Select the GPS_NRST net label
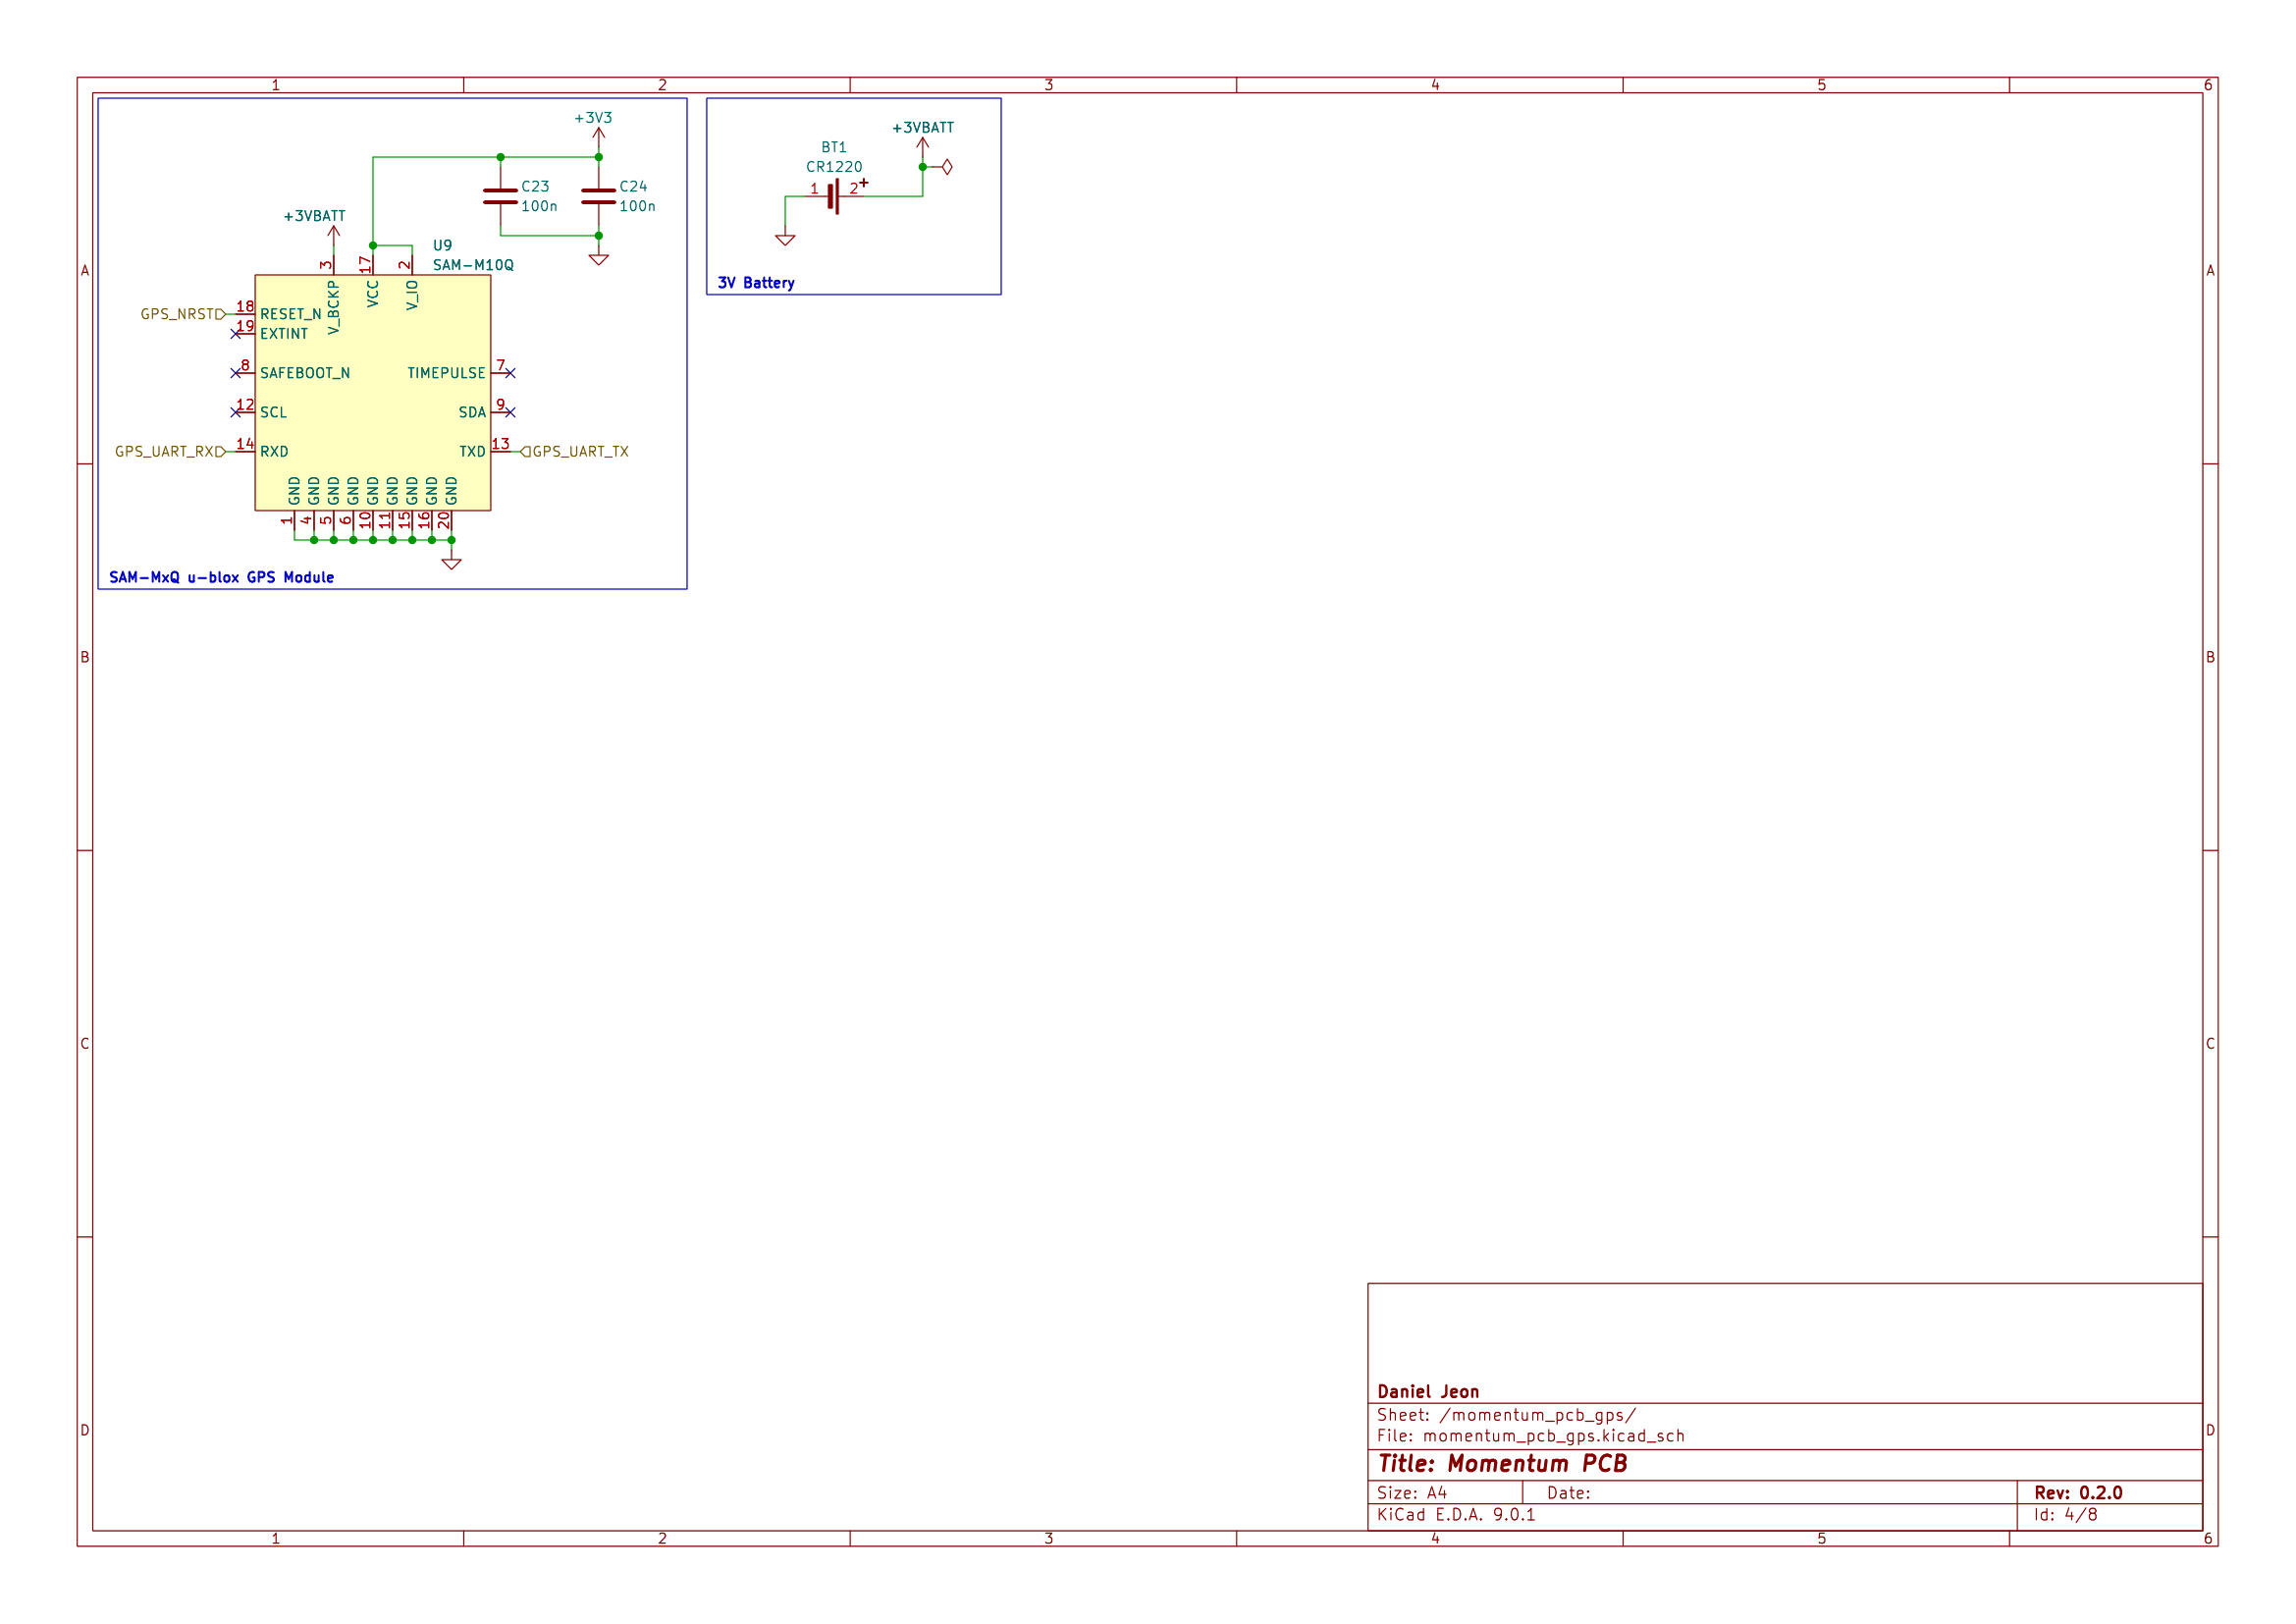 (178, 314)
